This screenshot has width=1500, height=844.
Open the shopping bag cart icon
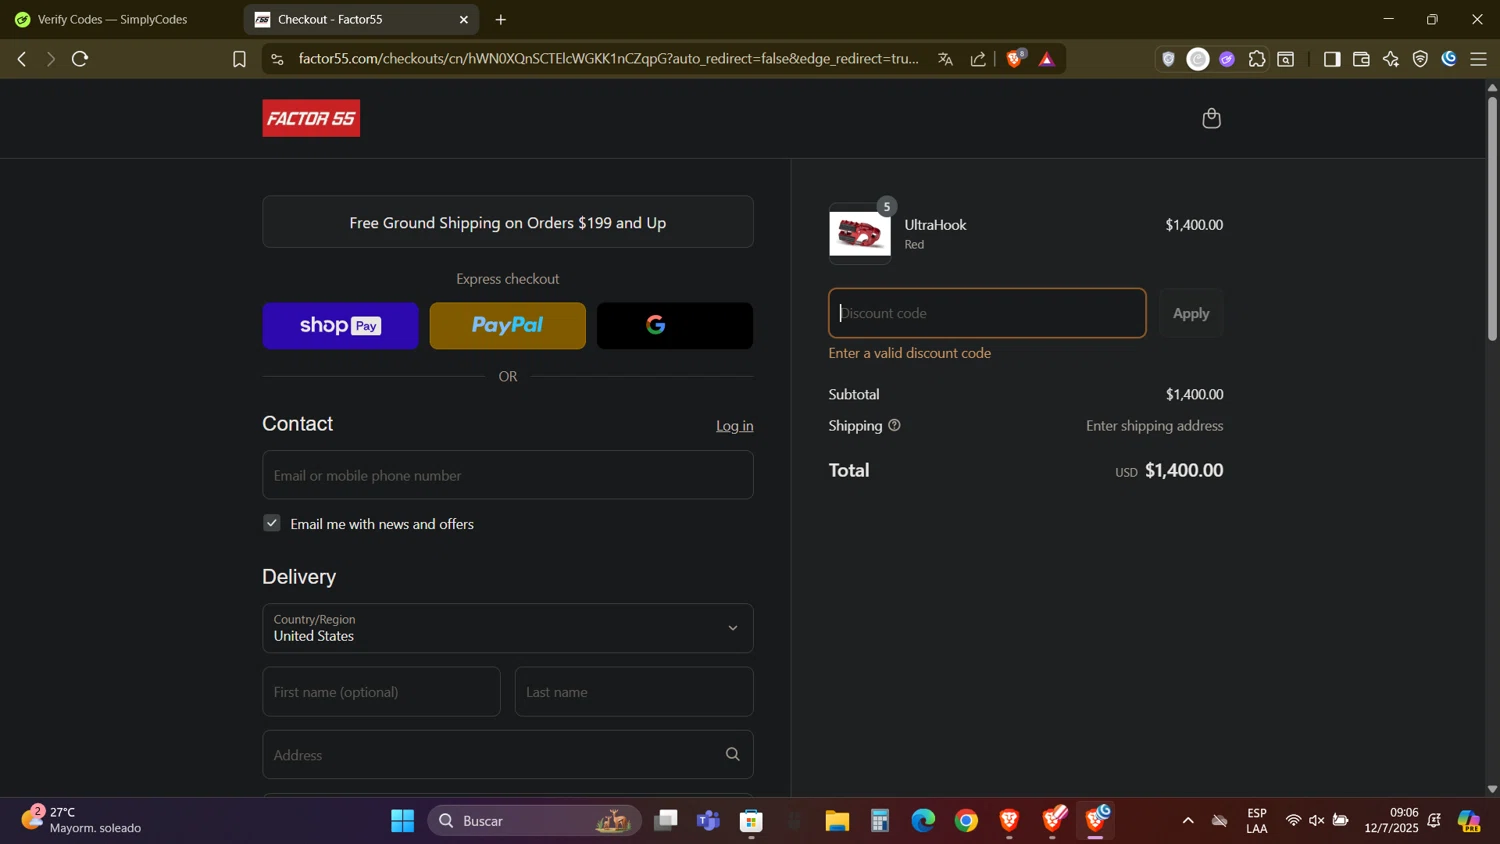click(1211, 119)
